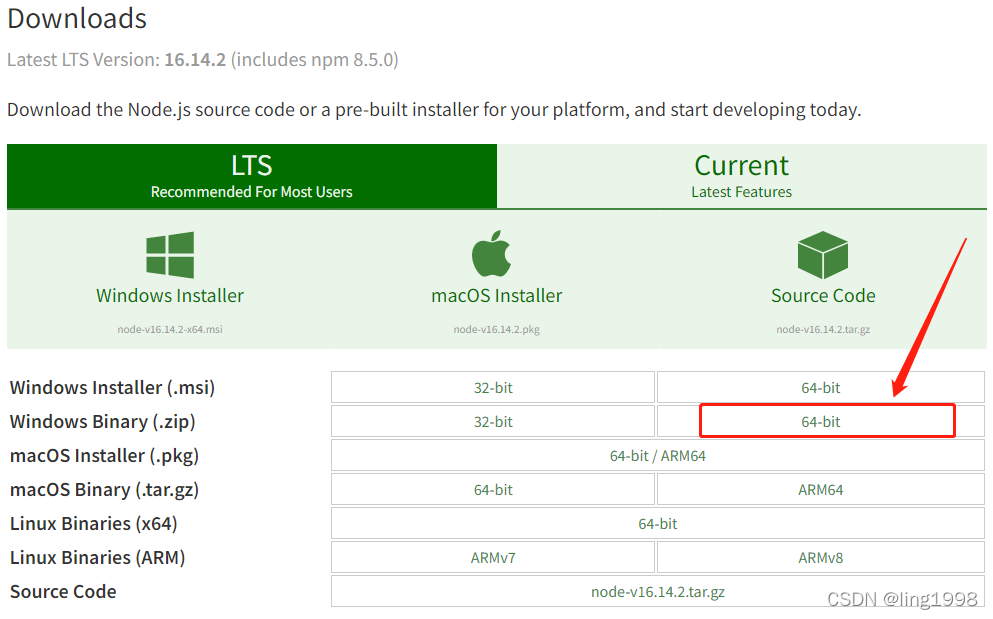
Task: Download Windows Installer (.msi) 32-bit
Action: tap(493, 387)
